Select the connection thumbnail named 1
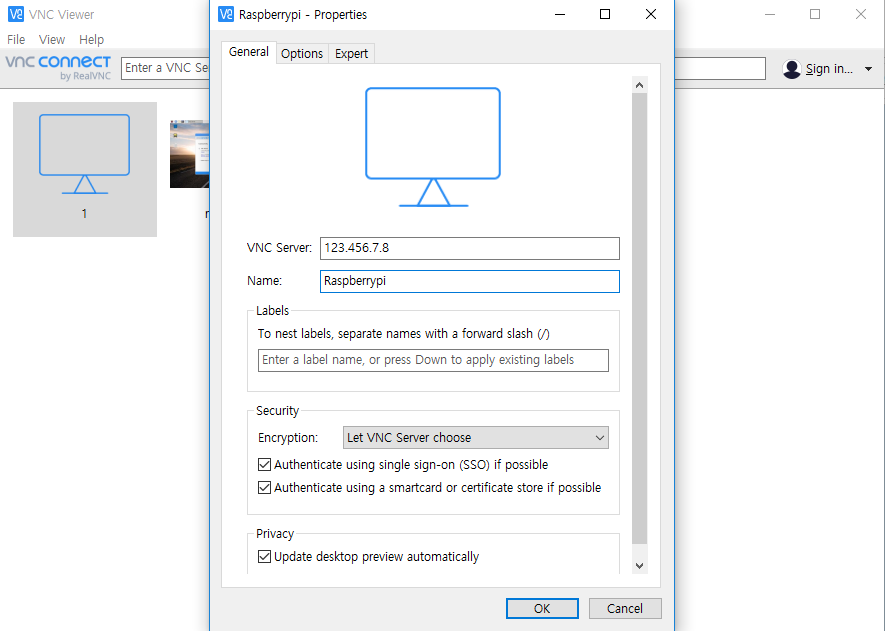Screen dimensions: 885x631 (x=85, y=169)
